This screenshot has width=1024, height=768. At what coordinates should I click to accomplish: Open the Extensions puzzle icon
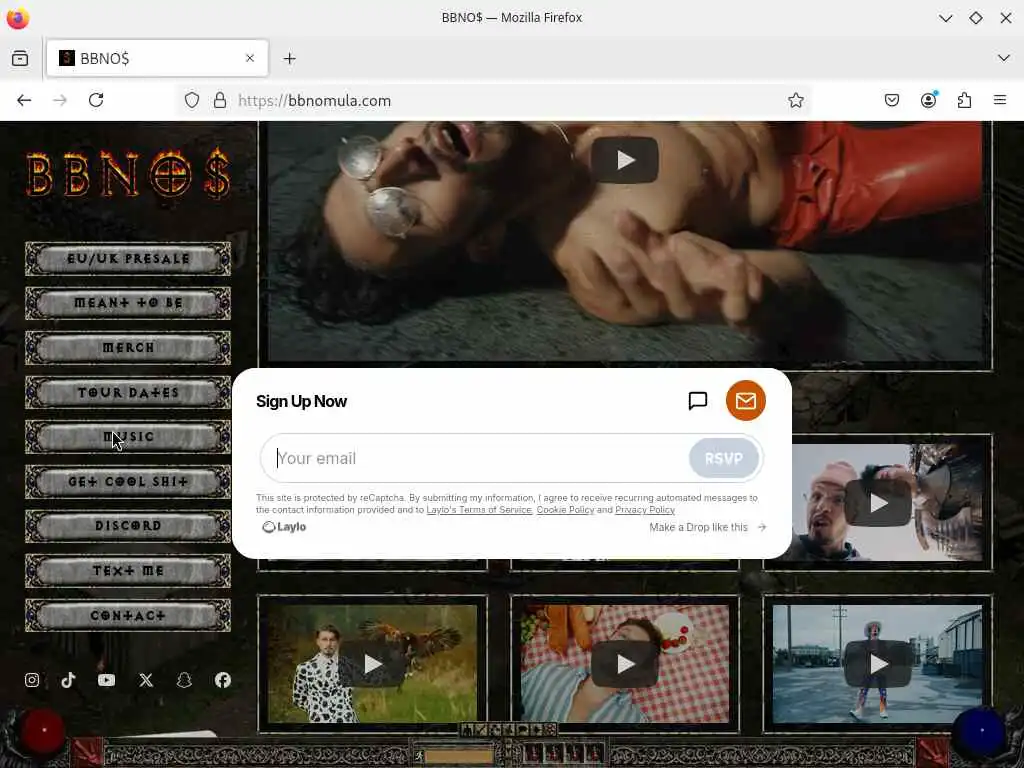(965, 100)
